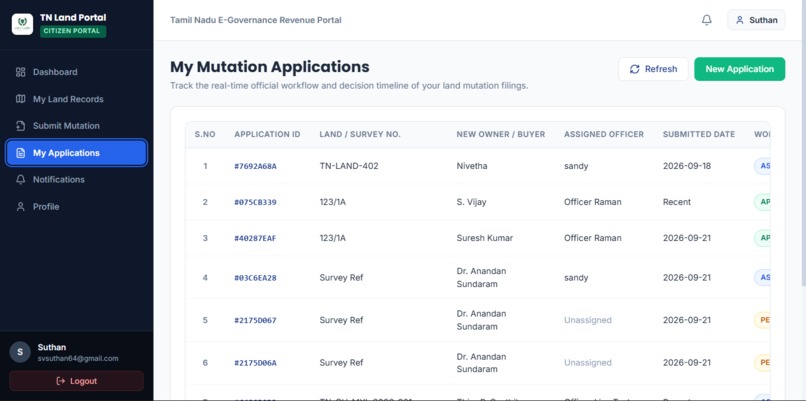Click the status badge in the Suresh Kumar row

(762, 238)
